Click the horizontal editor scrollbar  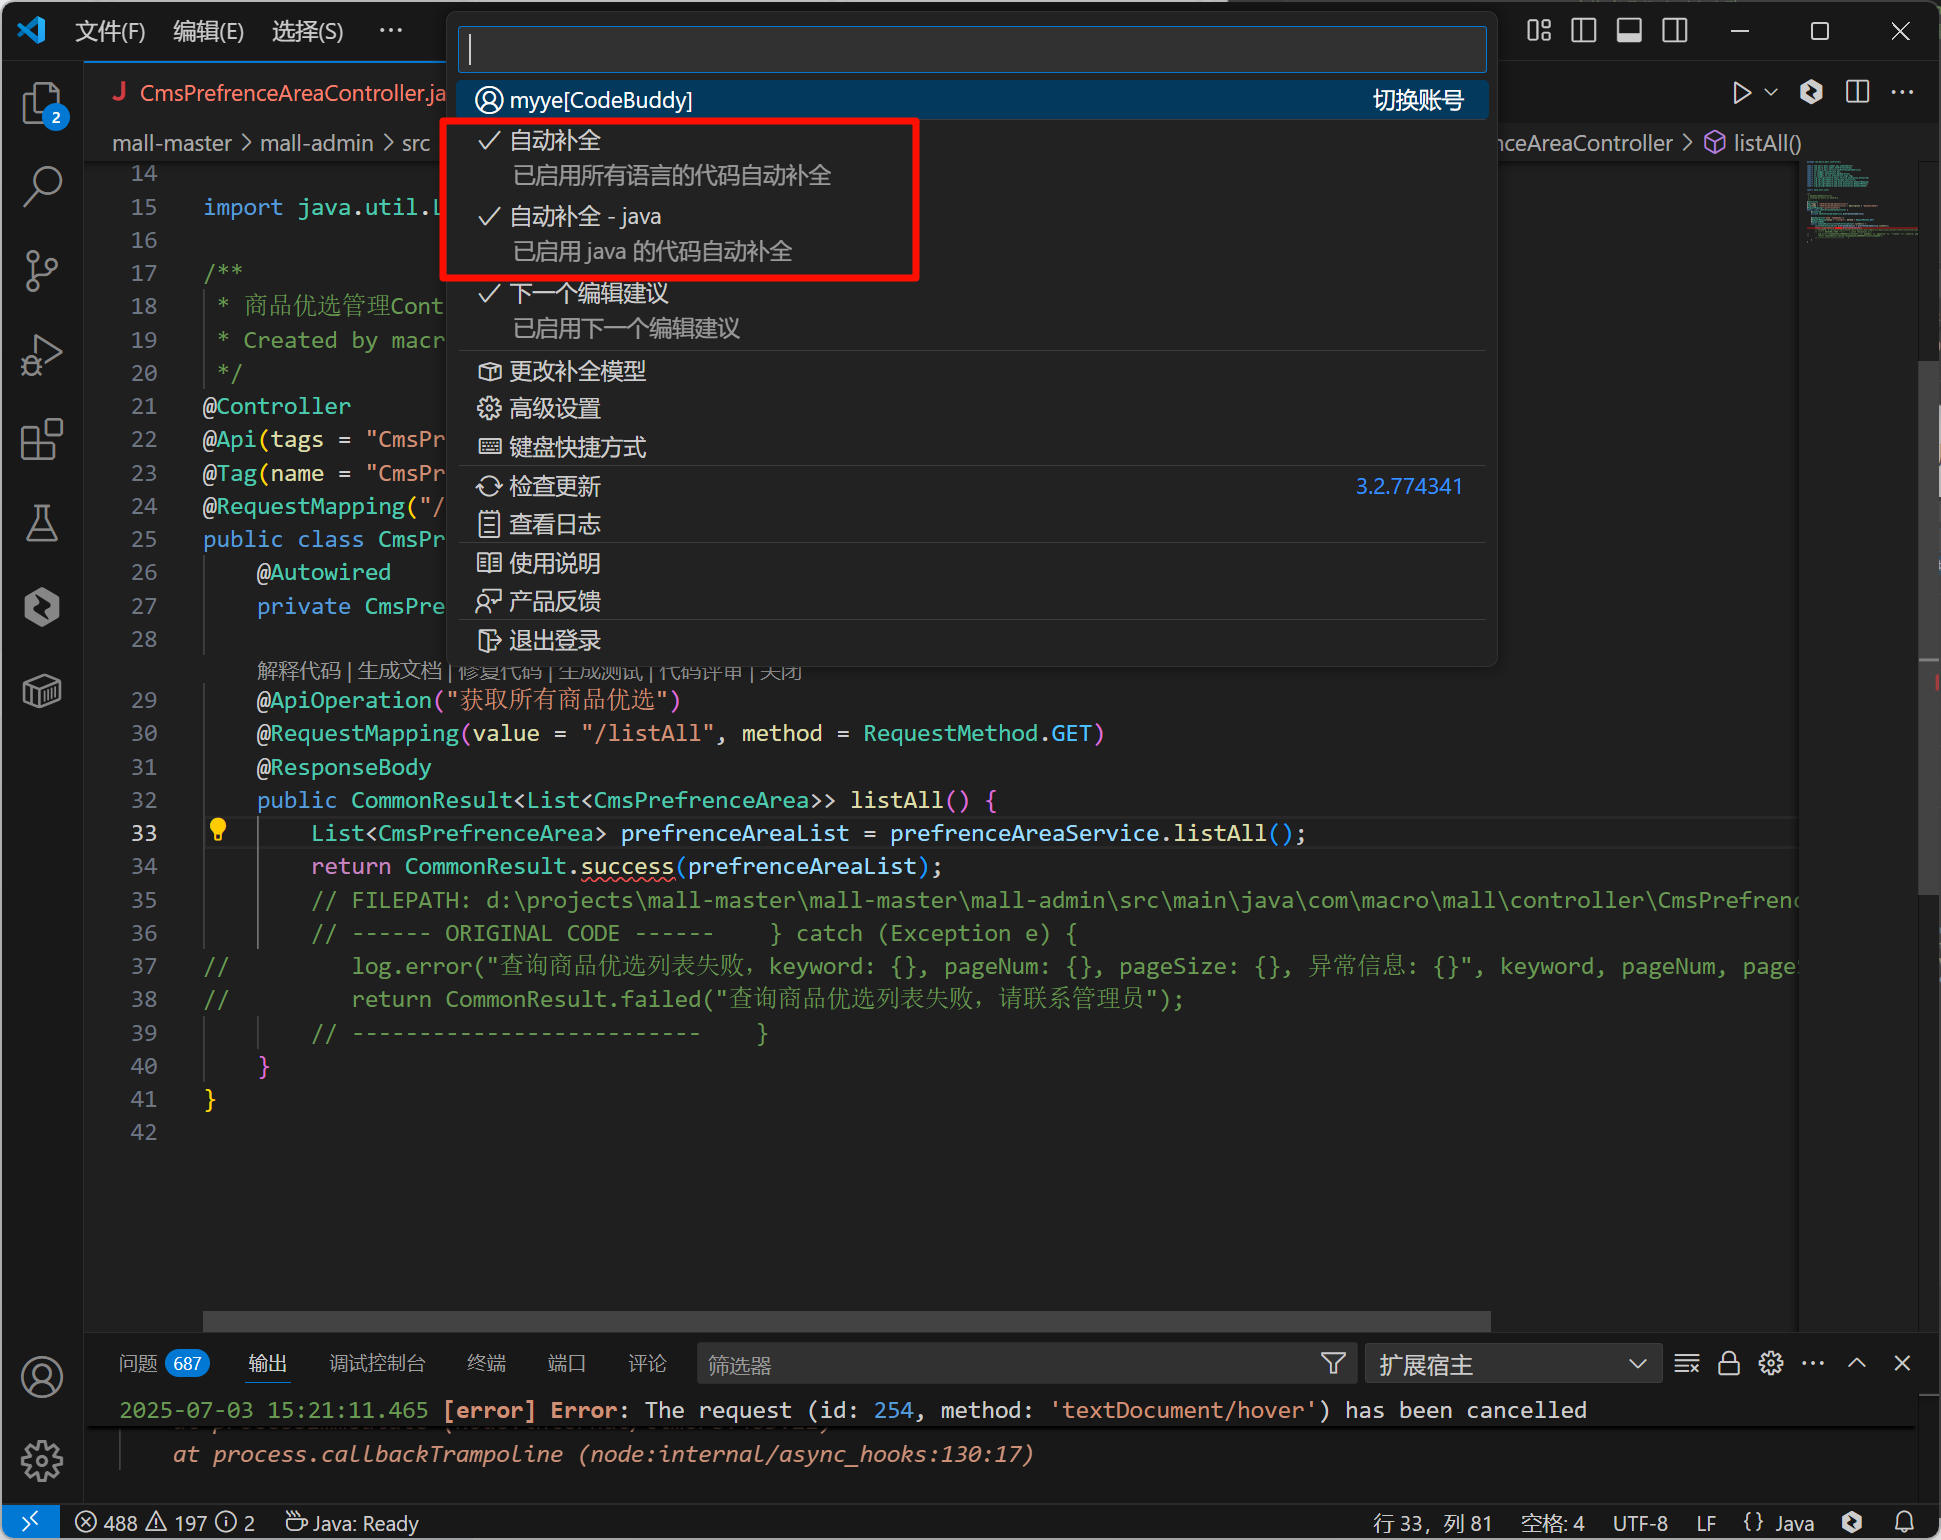click(846, 1321)
